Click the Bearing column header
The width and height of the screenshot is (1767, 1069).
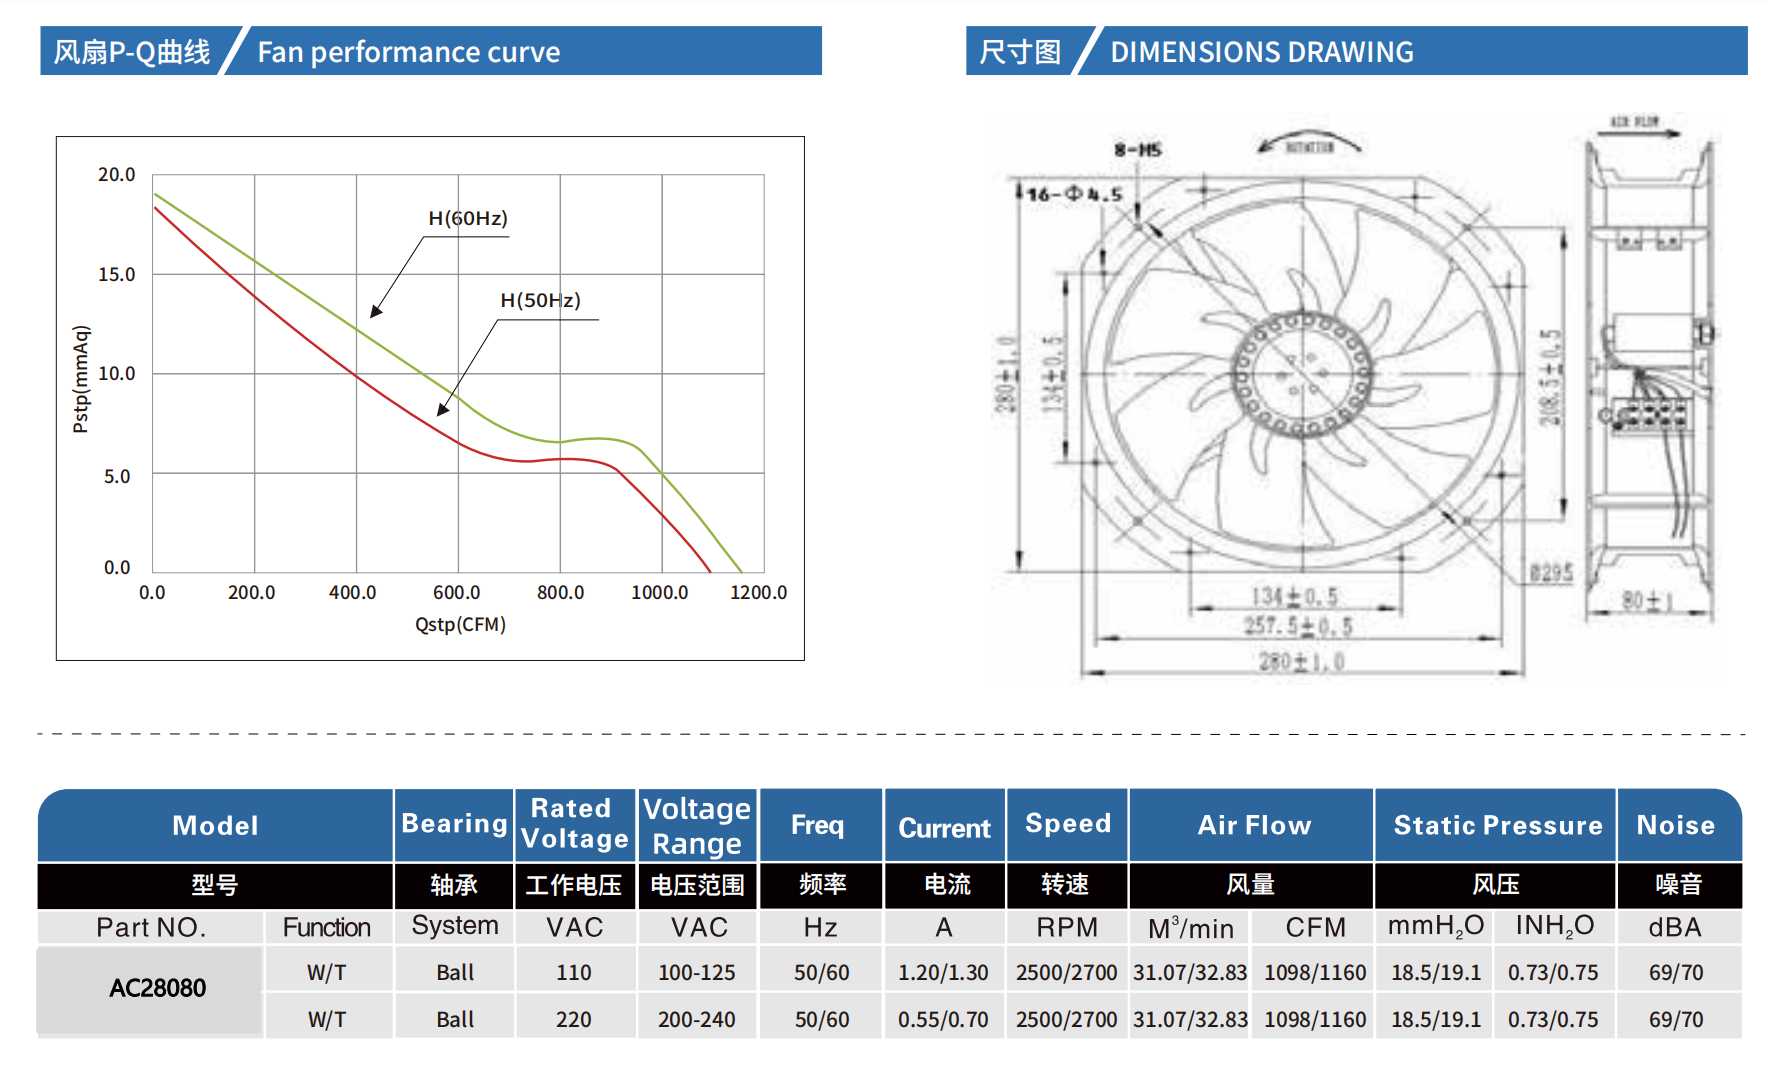pos(453,824)
